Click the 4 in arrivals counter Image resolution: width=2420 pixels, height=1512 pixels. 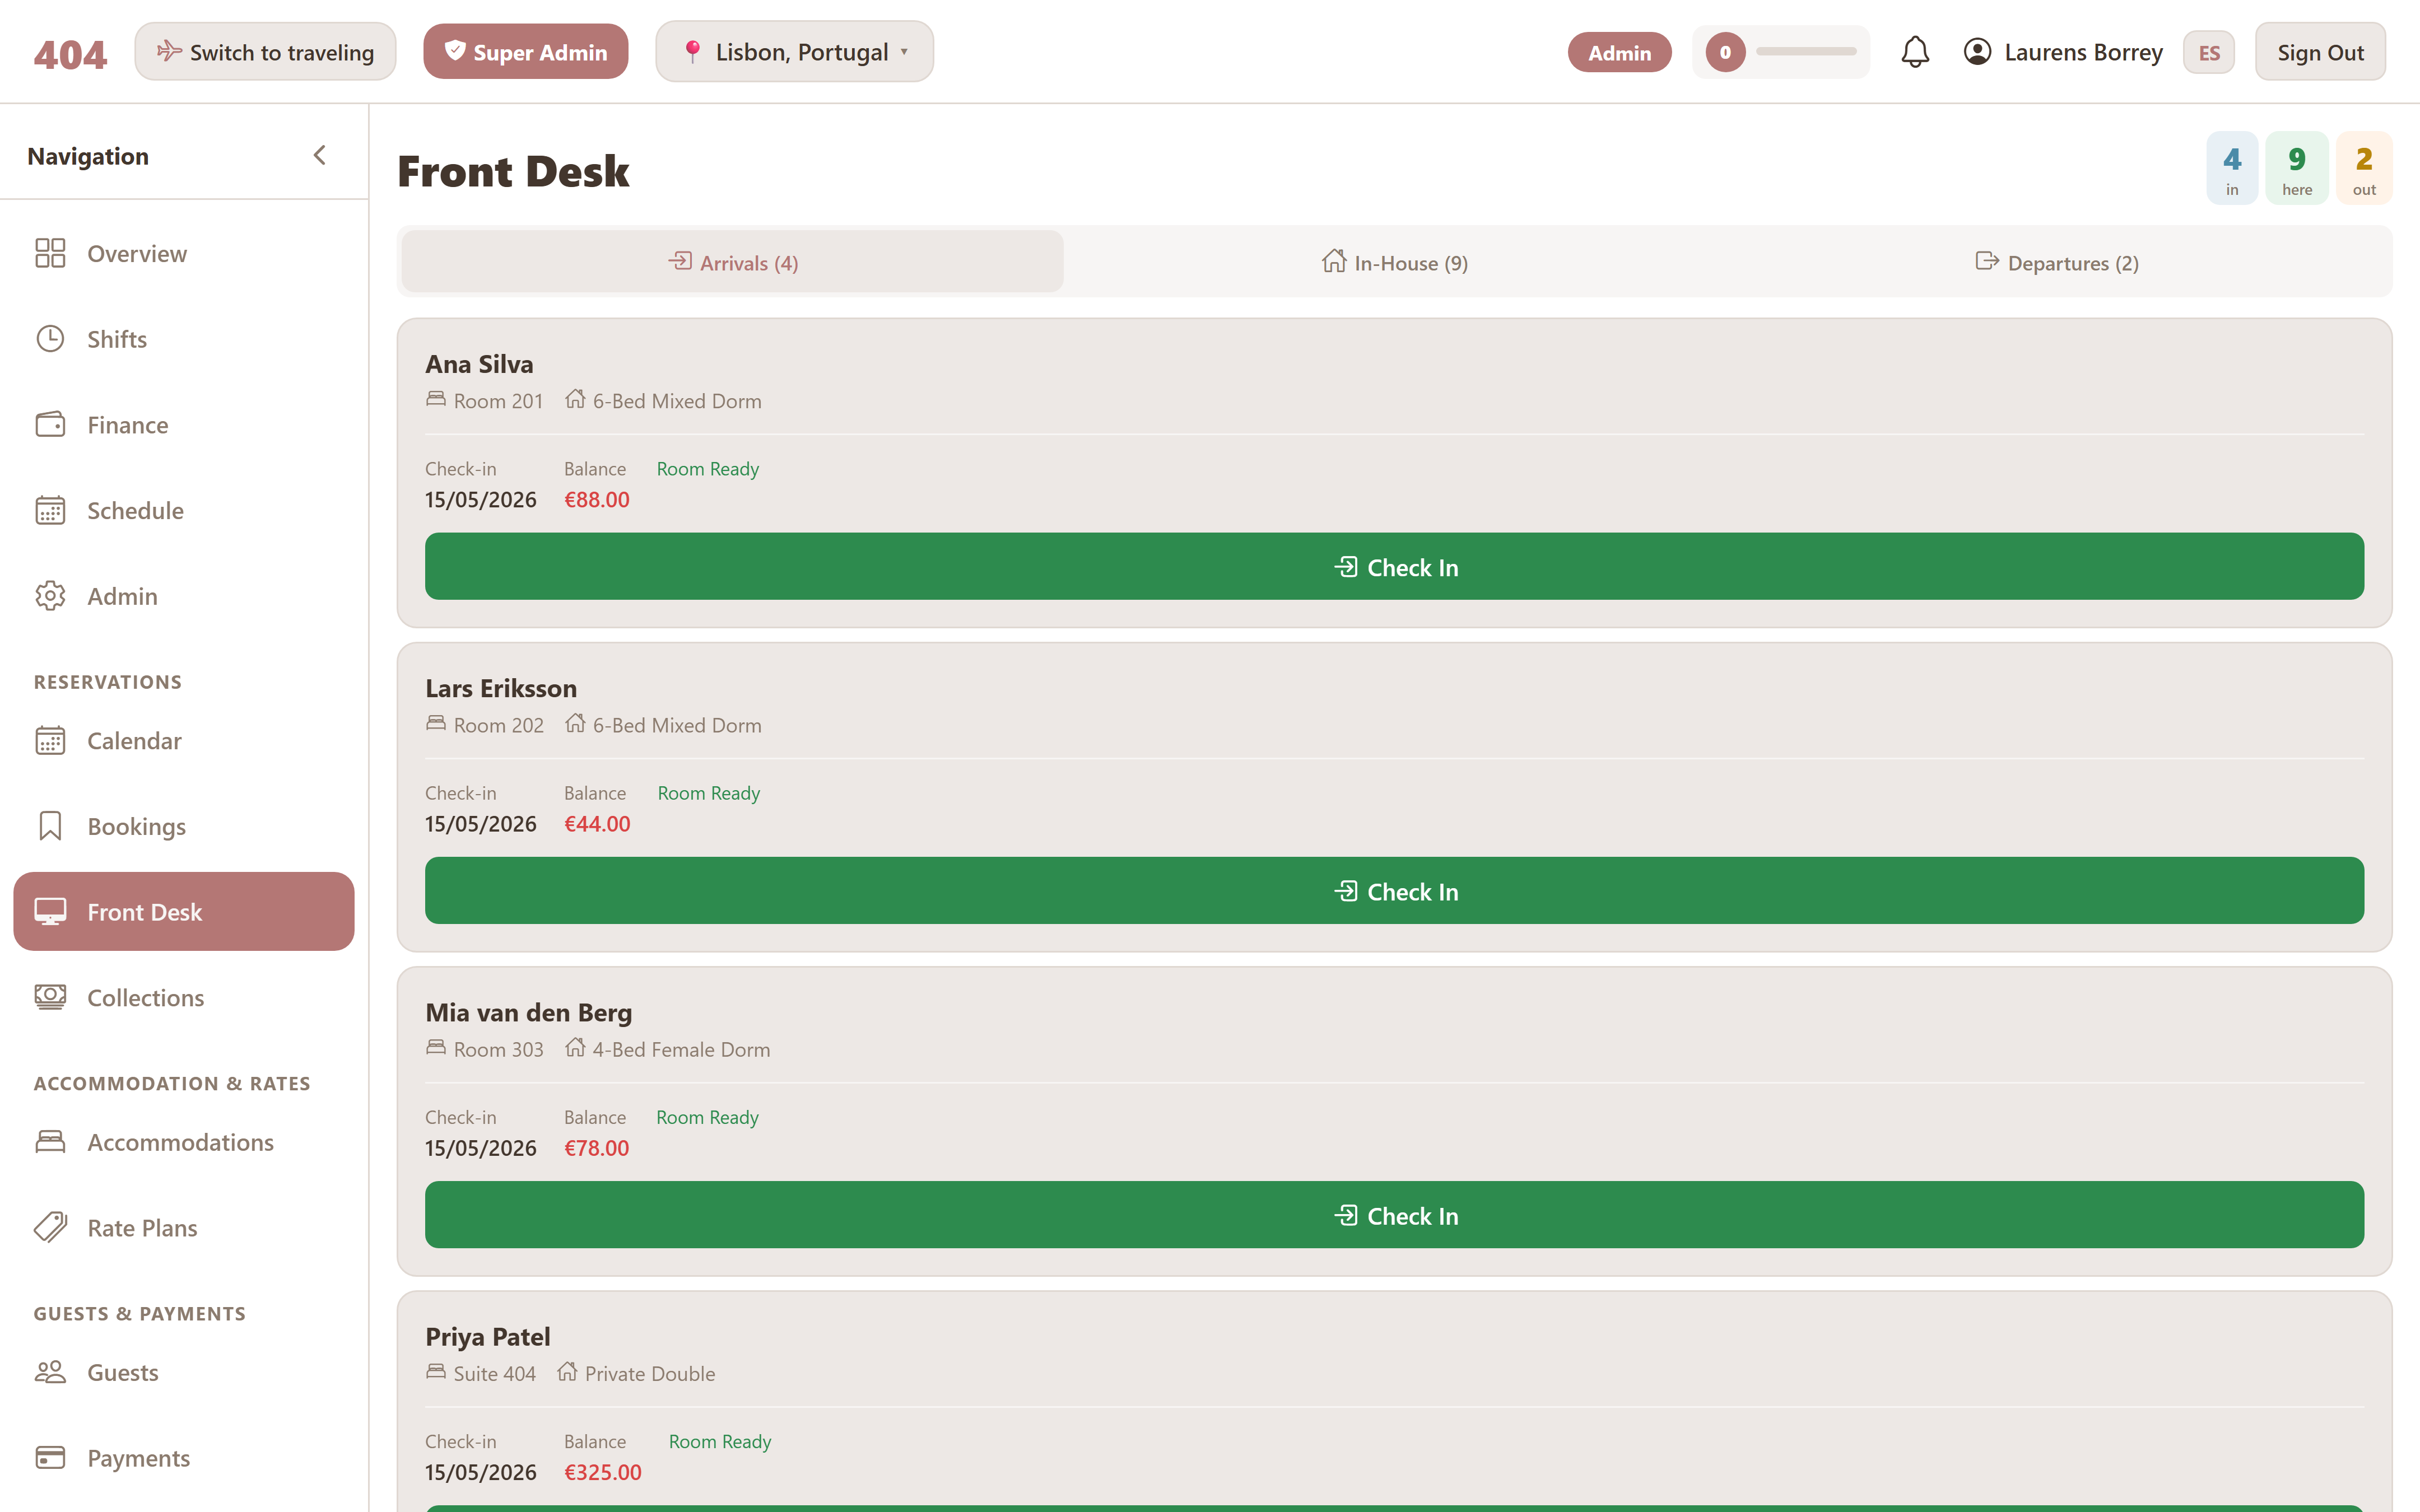pos(2232,168)
